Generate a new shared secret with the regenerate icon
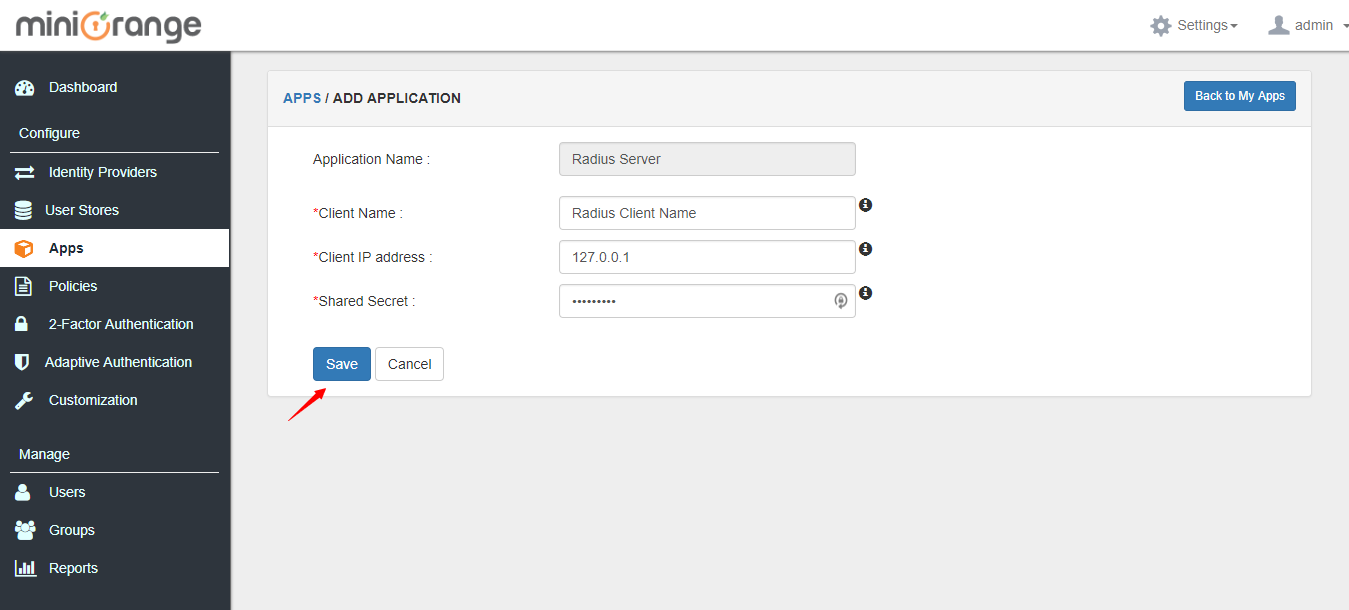1349x610 pixels. (840, 301)
